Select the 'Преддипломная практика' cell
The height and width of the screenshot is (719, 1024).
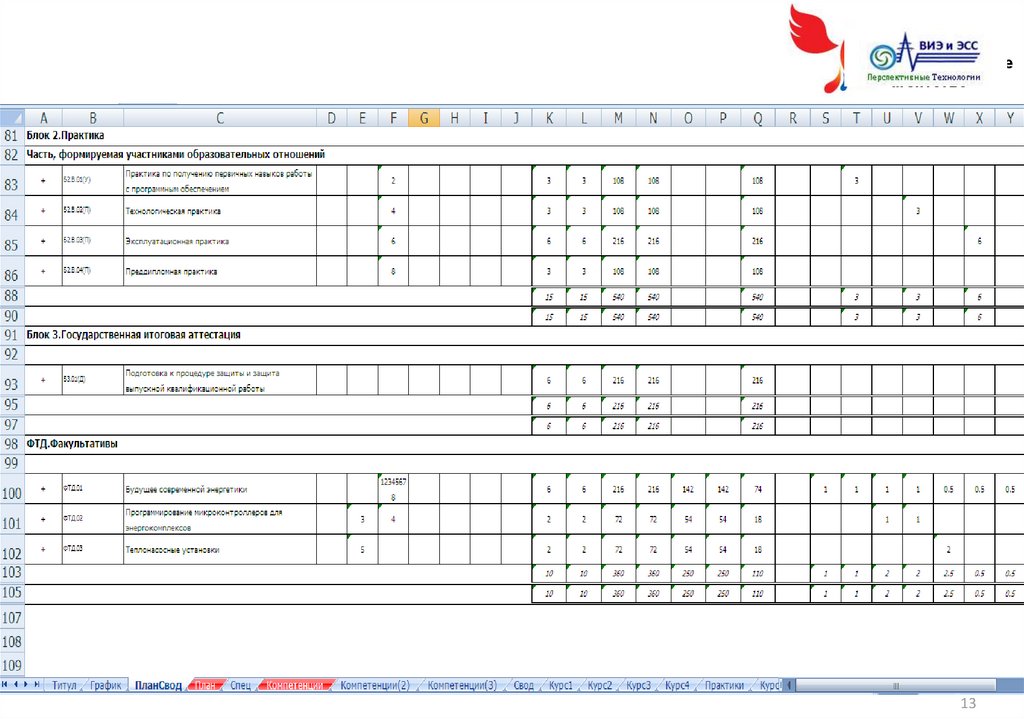[x=220, y=272]
